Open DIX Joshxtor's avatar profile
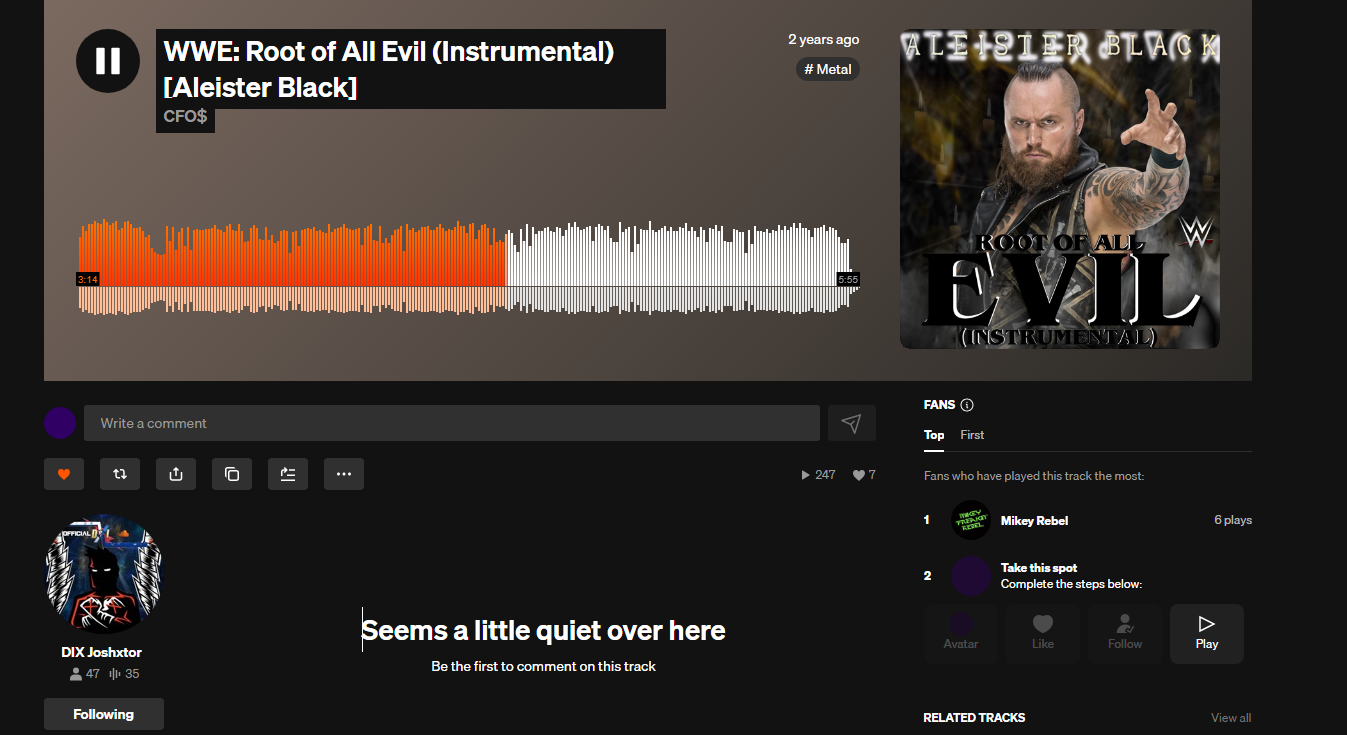Screen dimensions: 1347x735 [x=104, y=574]
